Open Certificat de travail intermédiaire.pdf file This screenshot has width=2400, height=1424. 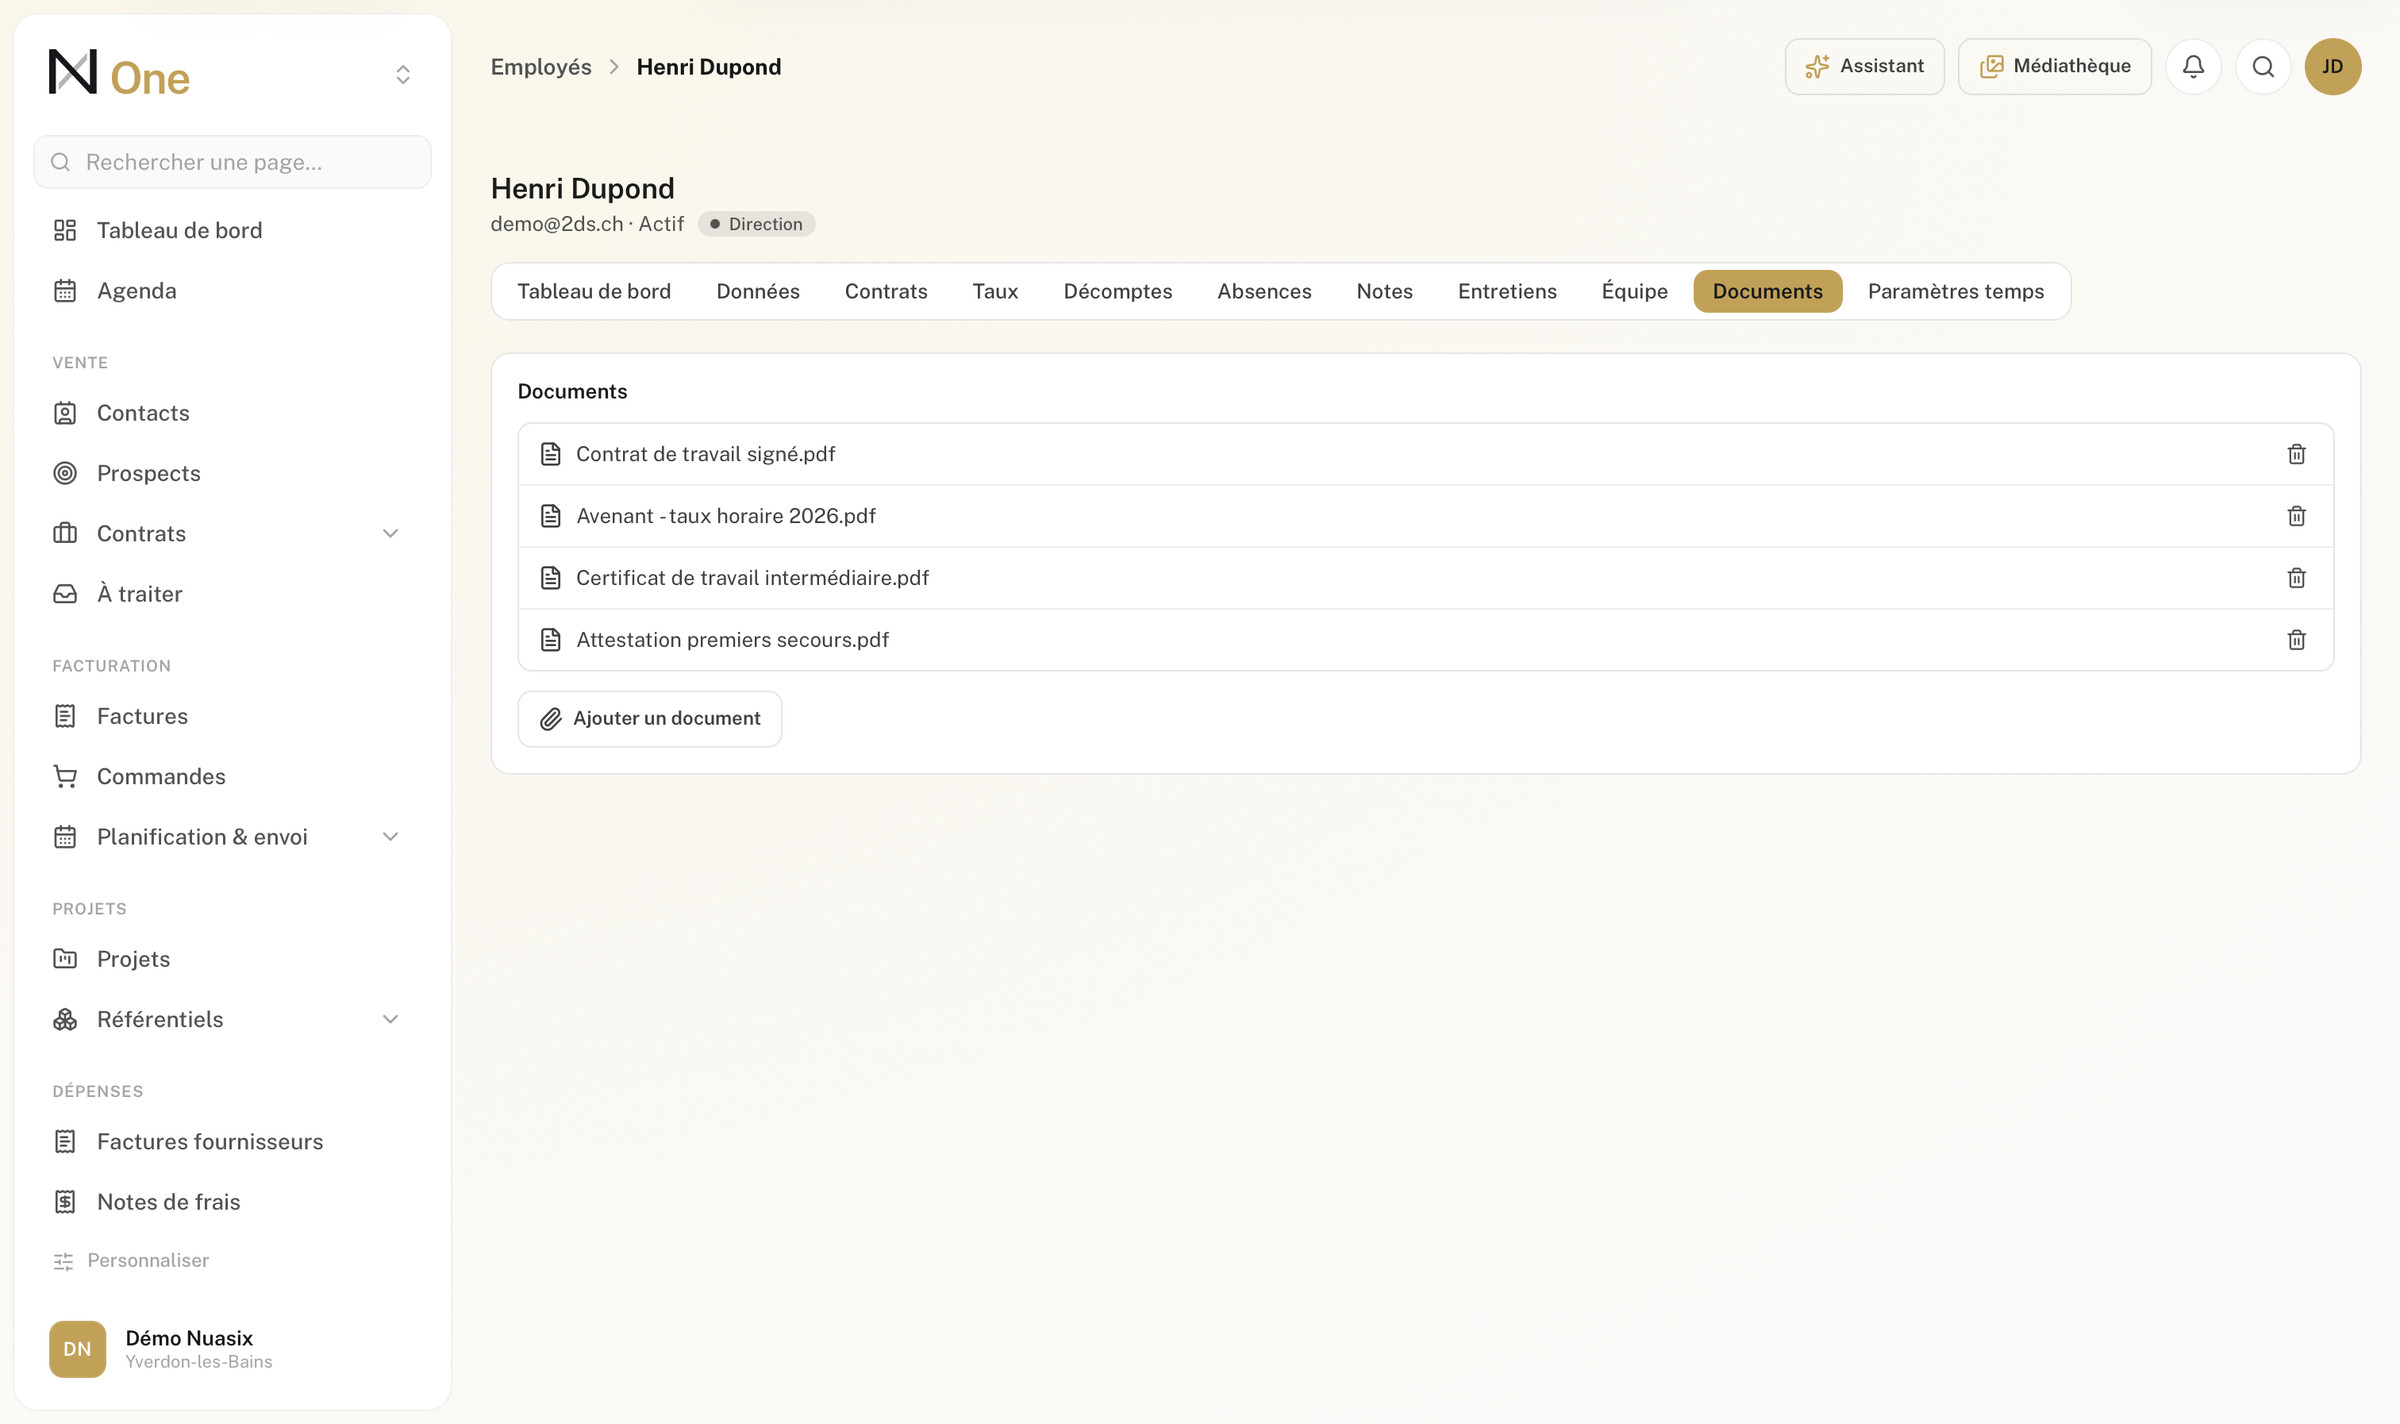point(752,578)
